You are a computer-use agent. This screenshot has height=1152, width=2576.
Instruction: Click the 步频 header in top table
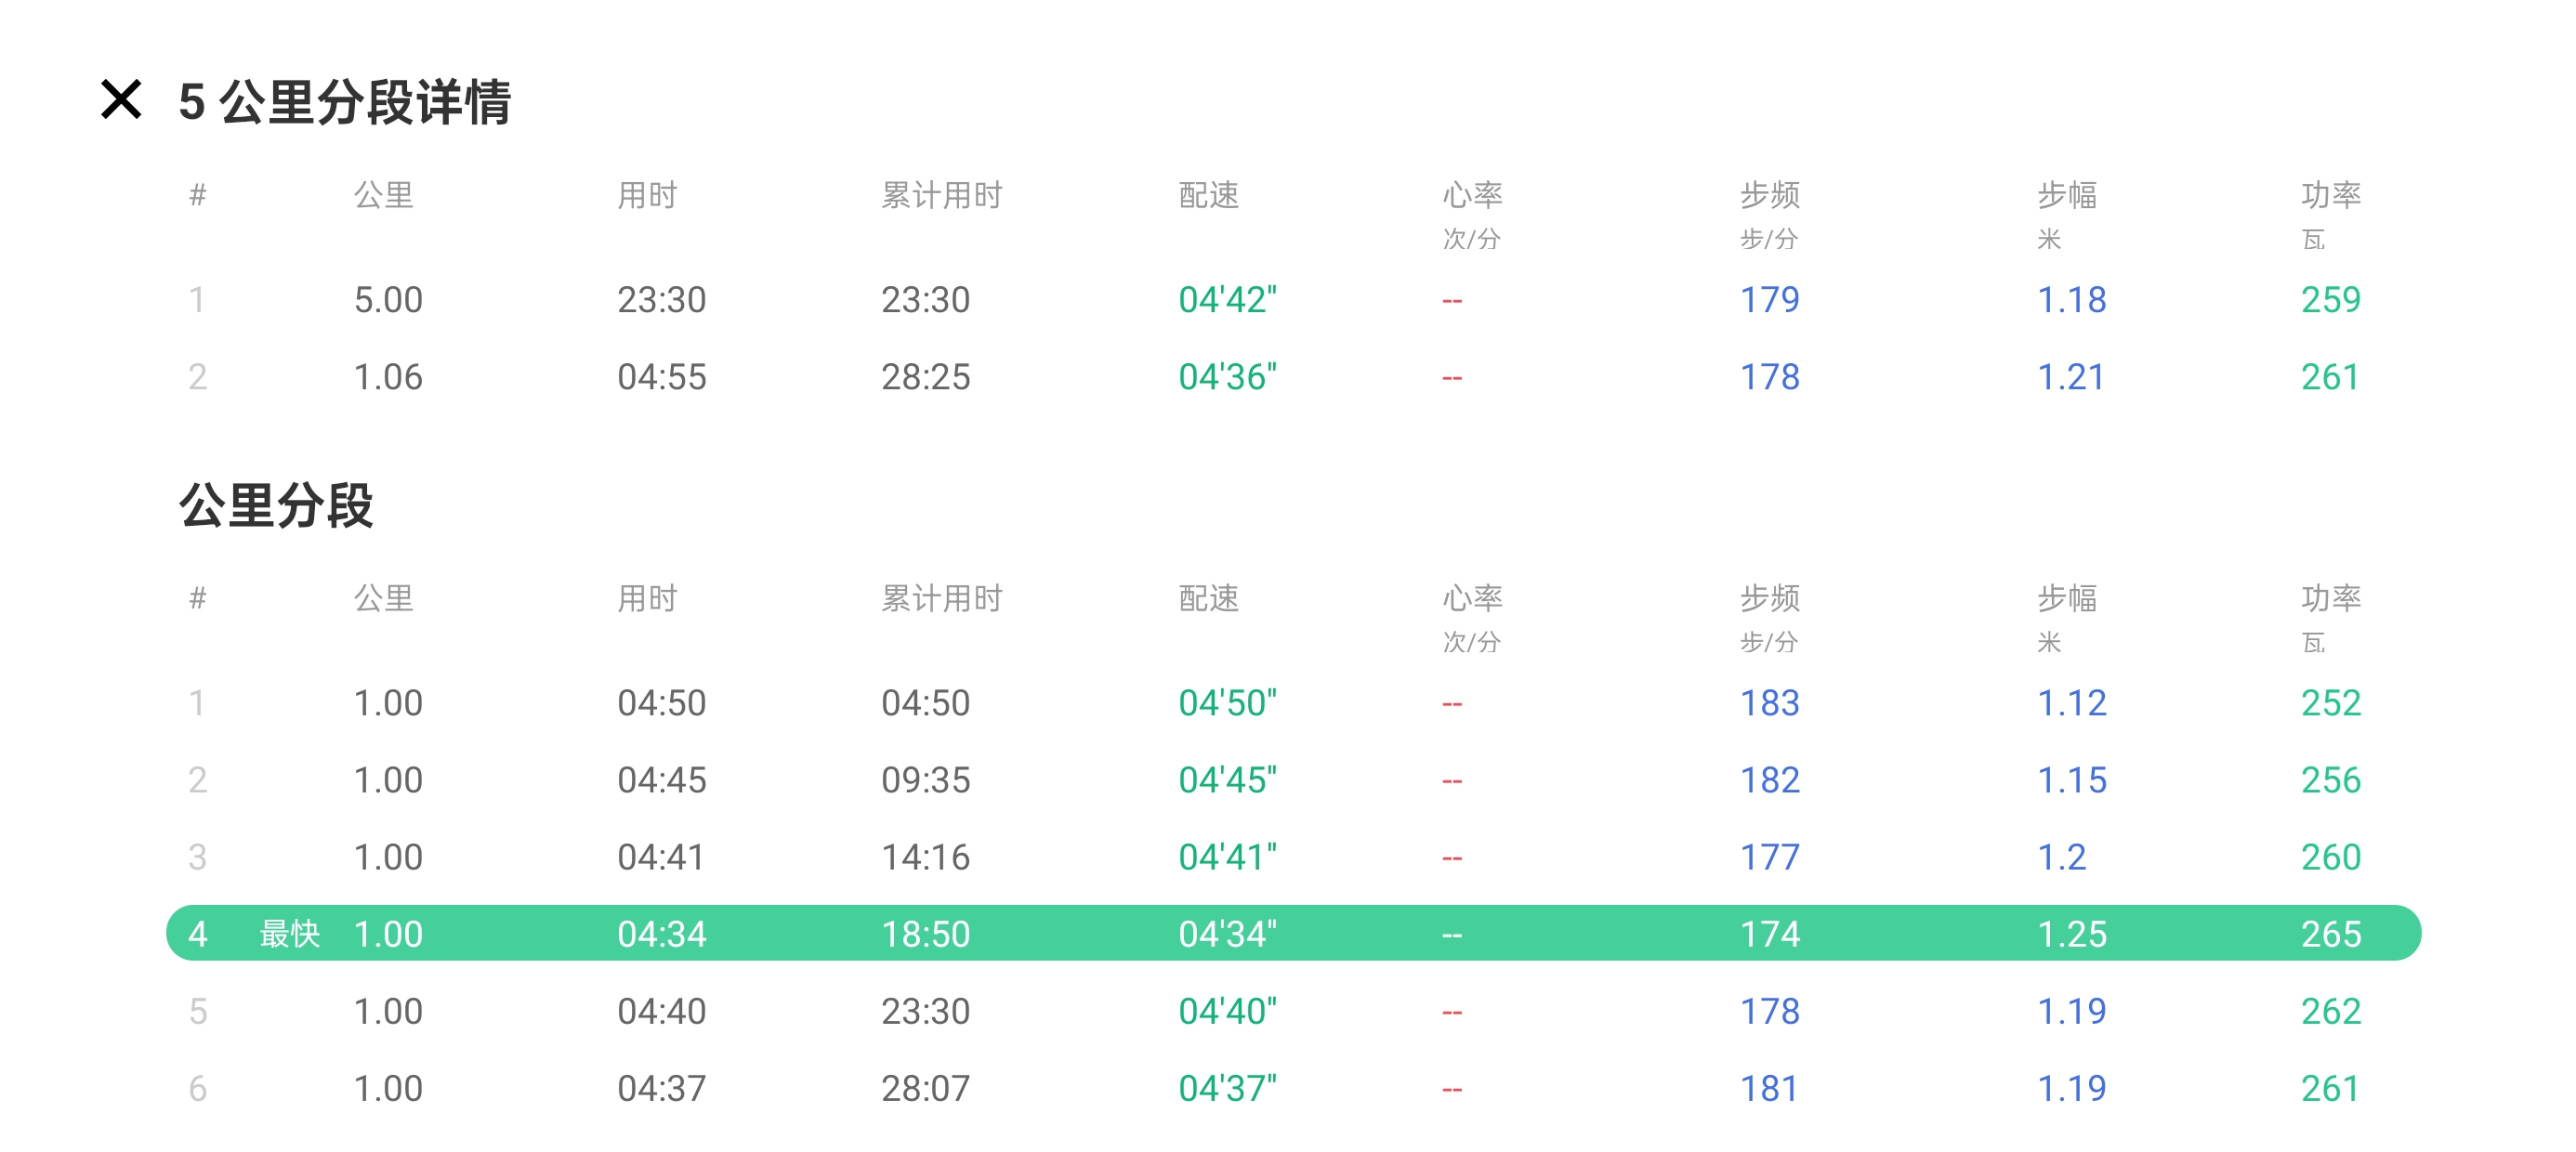tap(1769, 195)
